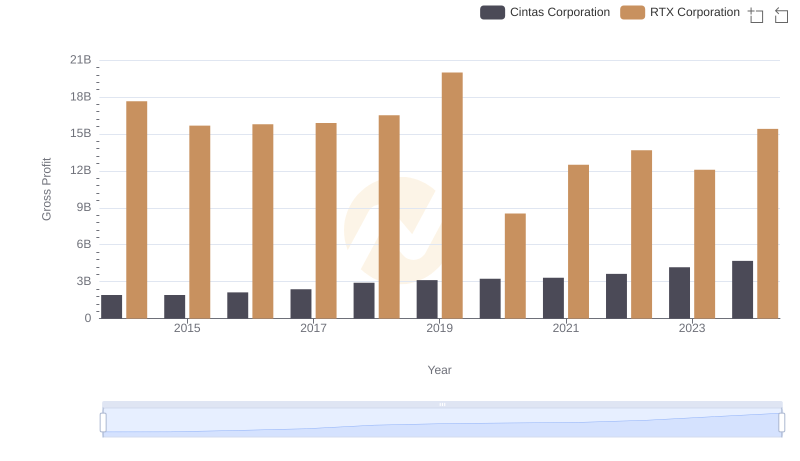Click the 3B y-axis label
Viewport: 800px width, 461px height.
[x=84, y=281]
